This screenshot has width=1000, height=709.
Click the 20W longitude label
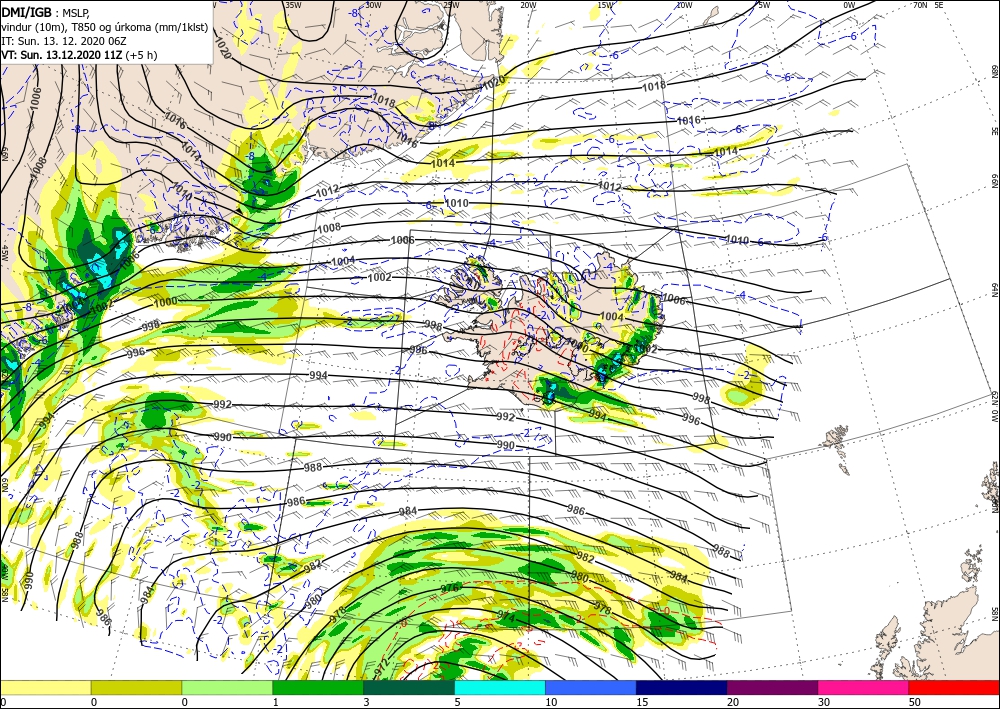click(x=528, y=5)
